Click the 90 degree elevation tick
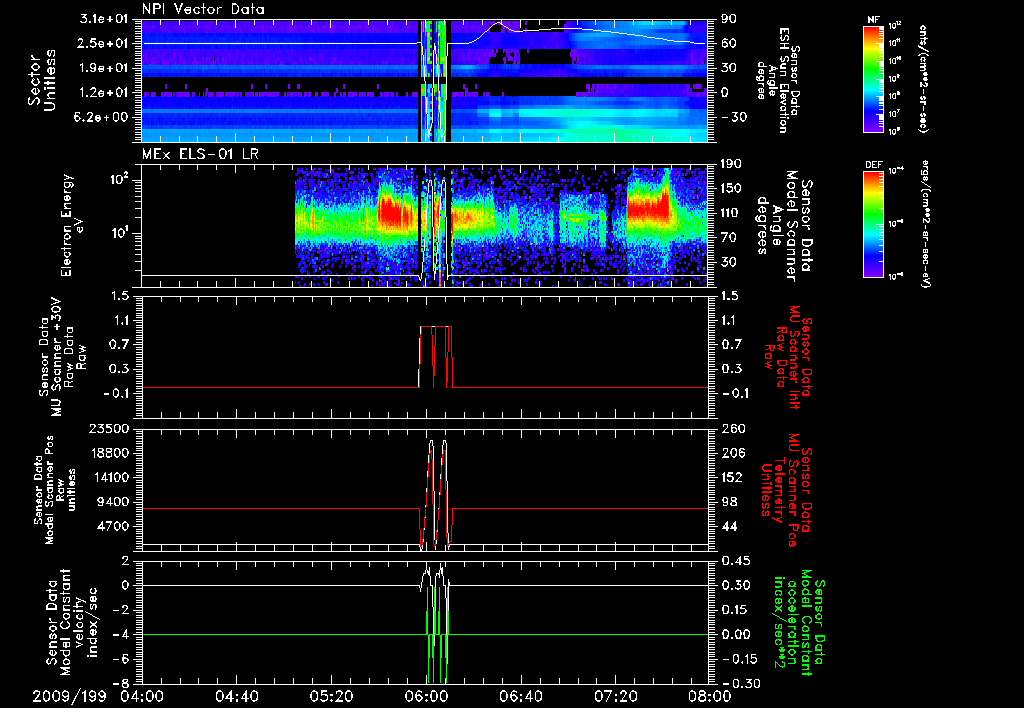The width and height of the screenshot is (1024, 708). (729, 19)
